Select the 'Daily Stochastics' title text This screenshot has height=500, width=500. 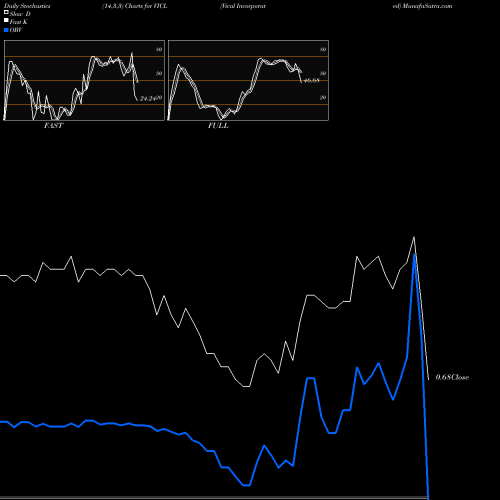coord(27,6)
